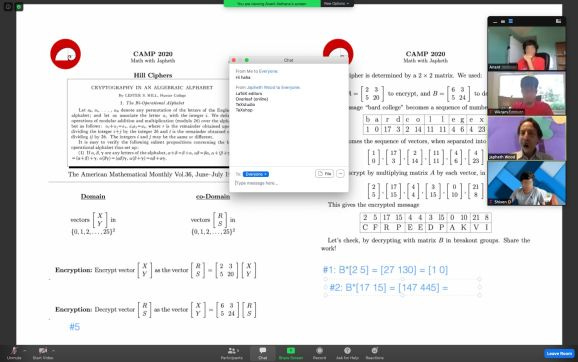This screenshot has width=578, height=362.
Task: Open the Everyone recipient dropdown in chat
Action: 256,174
